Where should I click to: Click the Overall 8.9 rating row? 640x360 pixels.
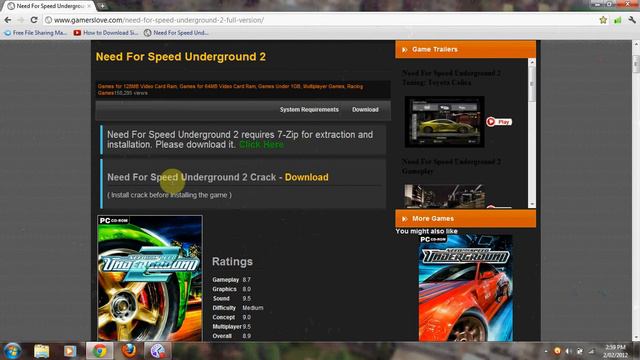(231, 336)
